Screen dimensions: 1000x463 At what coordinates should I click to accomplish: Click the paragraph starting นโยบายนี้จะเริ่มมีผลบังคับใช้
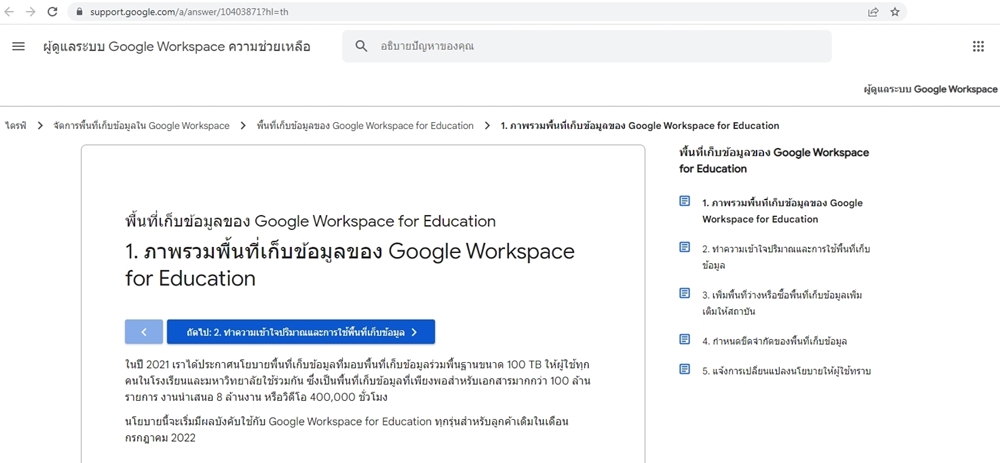[346, 430]
